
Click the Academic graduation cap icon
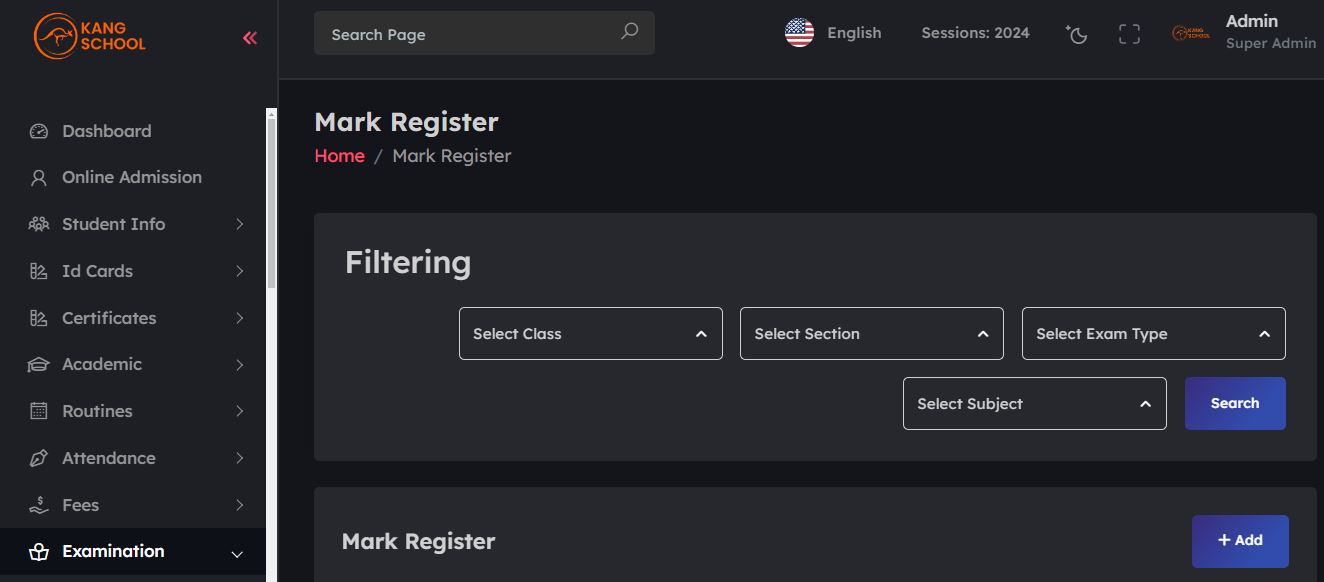click(39, 365)
